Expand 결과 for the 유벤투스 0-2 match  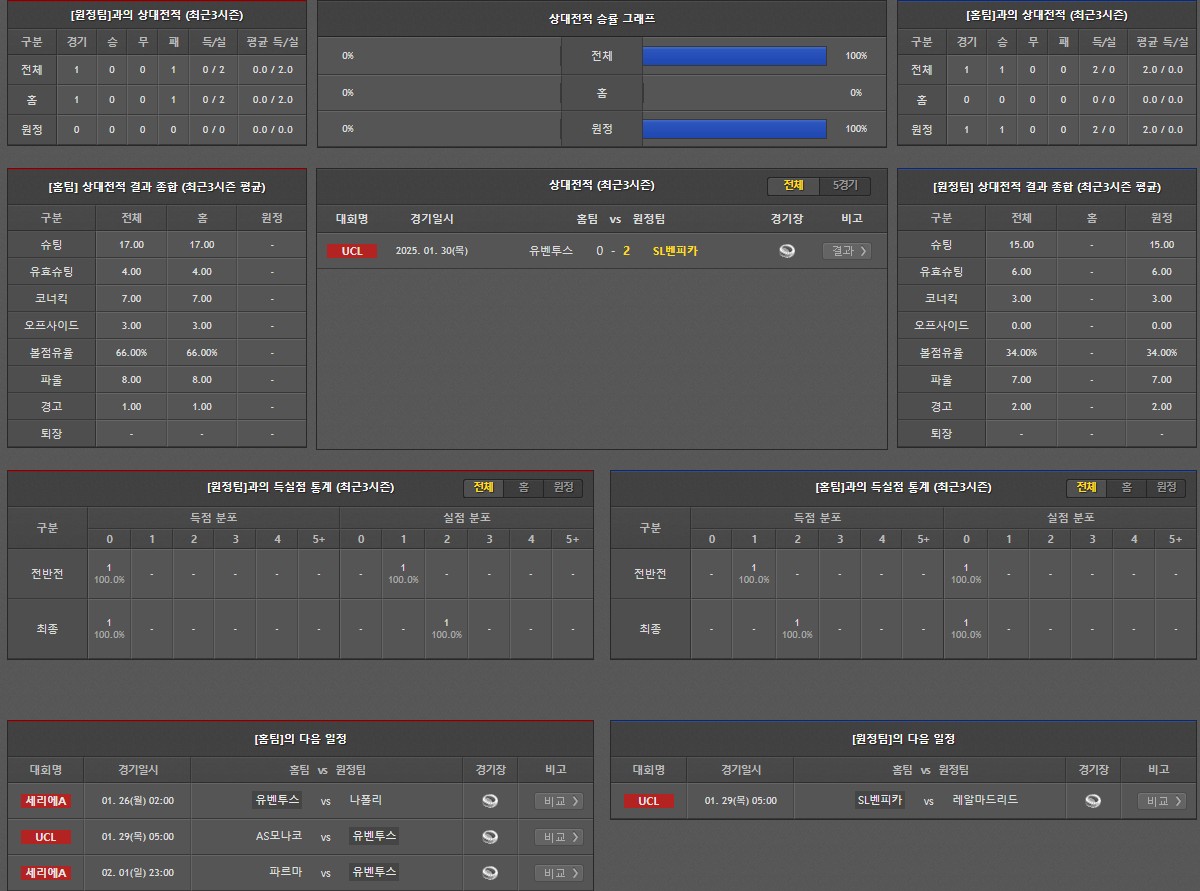pyautogui.click(x=846, y=251)
